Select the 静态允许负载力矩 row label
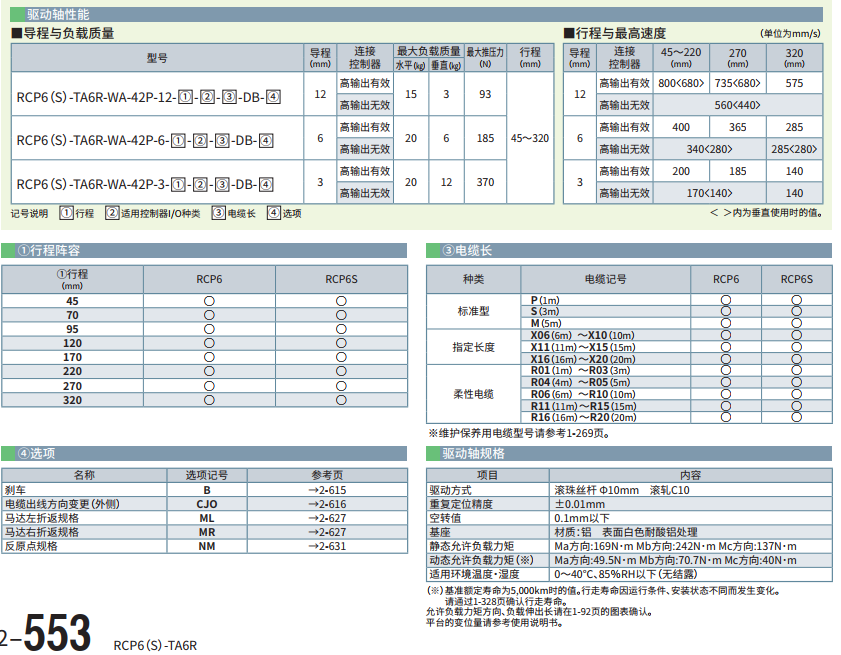 point(471,546)
